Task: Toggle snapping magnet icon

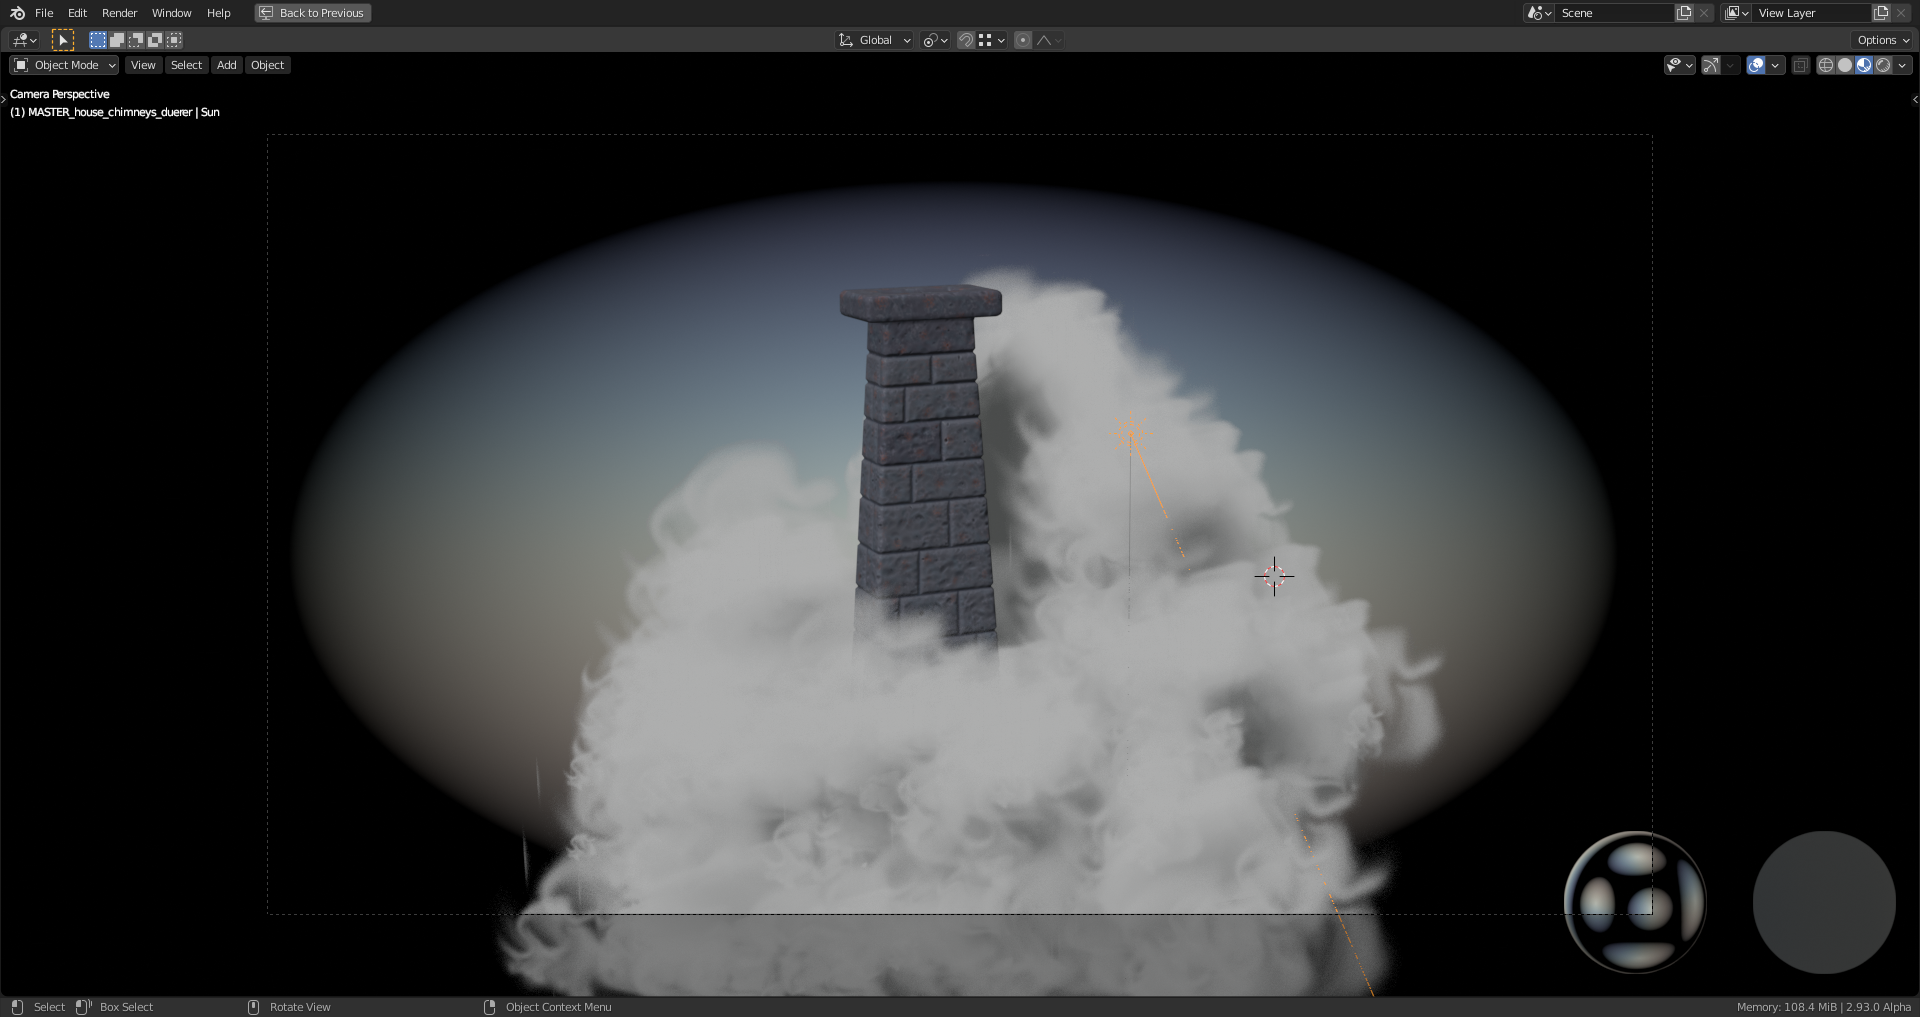Action: (x=965, y=40)
